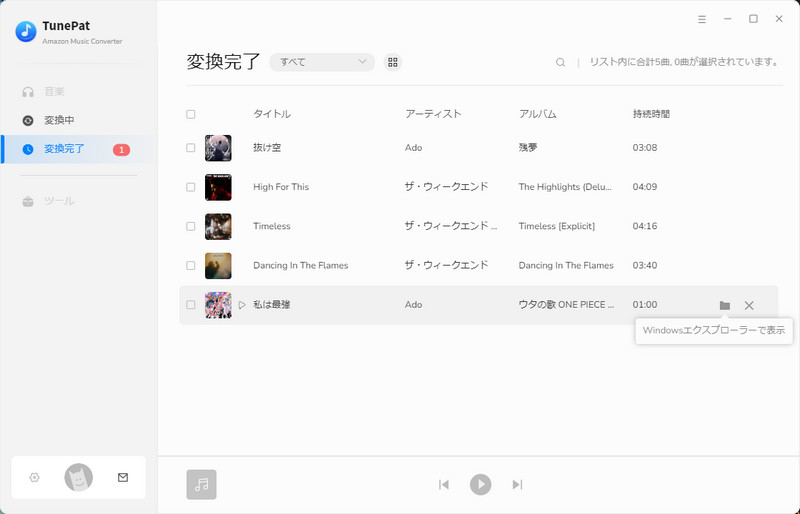Click duration 04:16
Image resolution: width=800 pixels, height=514 pixels.
(645, 226)
